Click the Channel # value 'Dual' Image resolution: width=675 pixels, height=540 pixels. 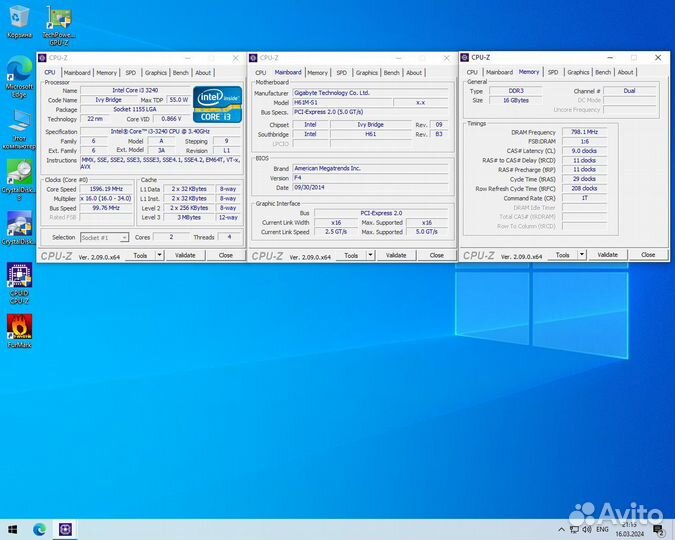[629, 91]
